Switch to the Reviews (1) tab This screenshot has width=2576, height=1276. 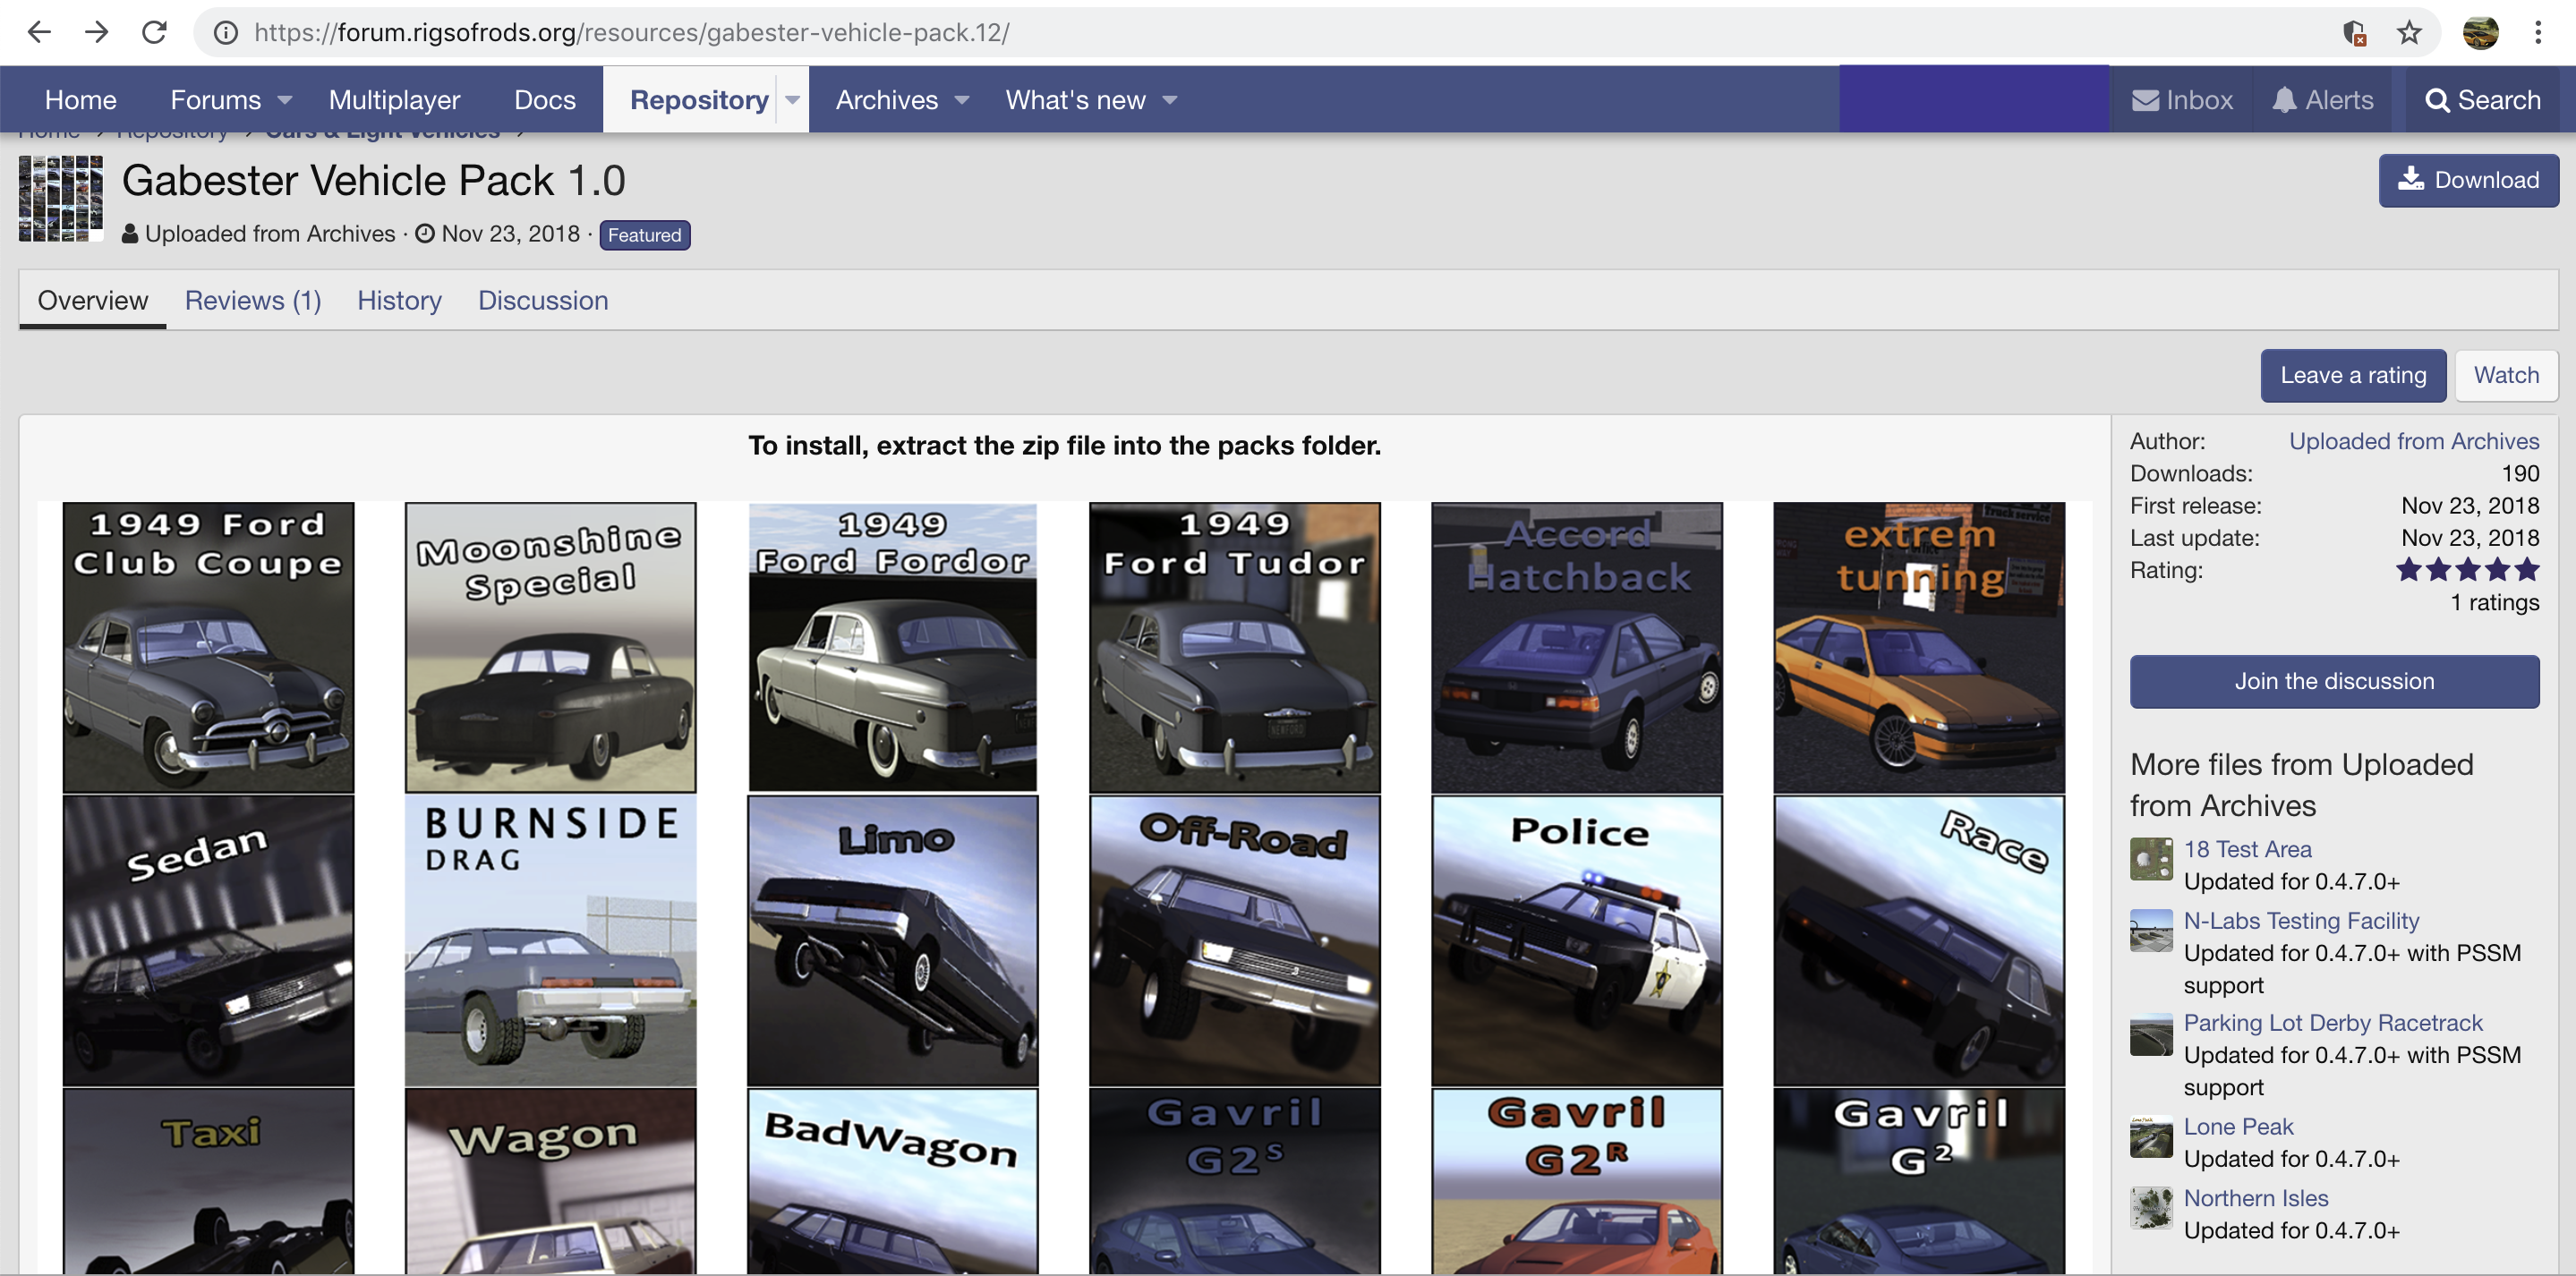click(x=253, y=301)
